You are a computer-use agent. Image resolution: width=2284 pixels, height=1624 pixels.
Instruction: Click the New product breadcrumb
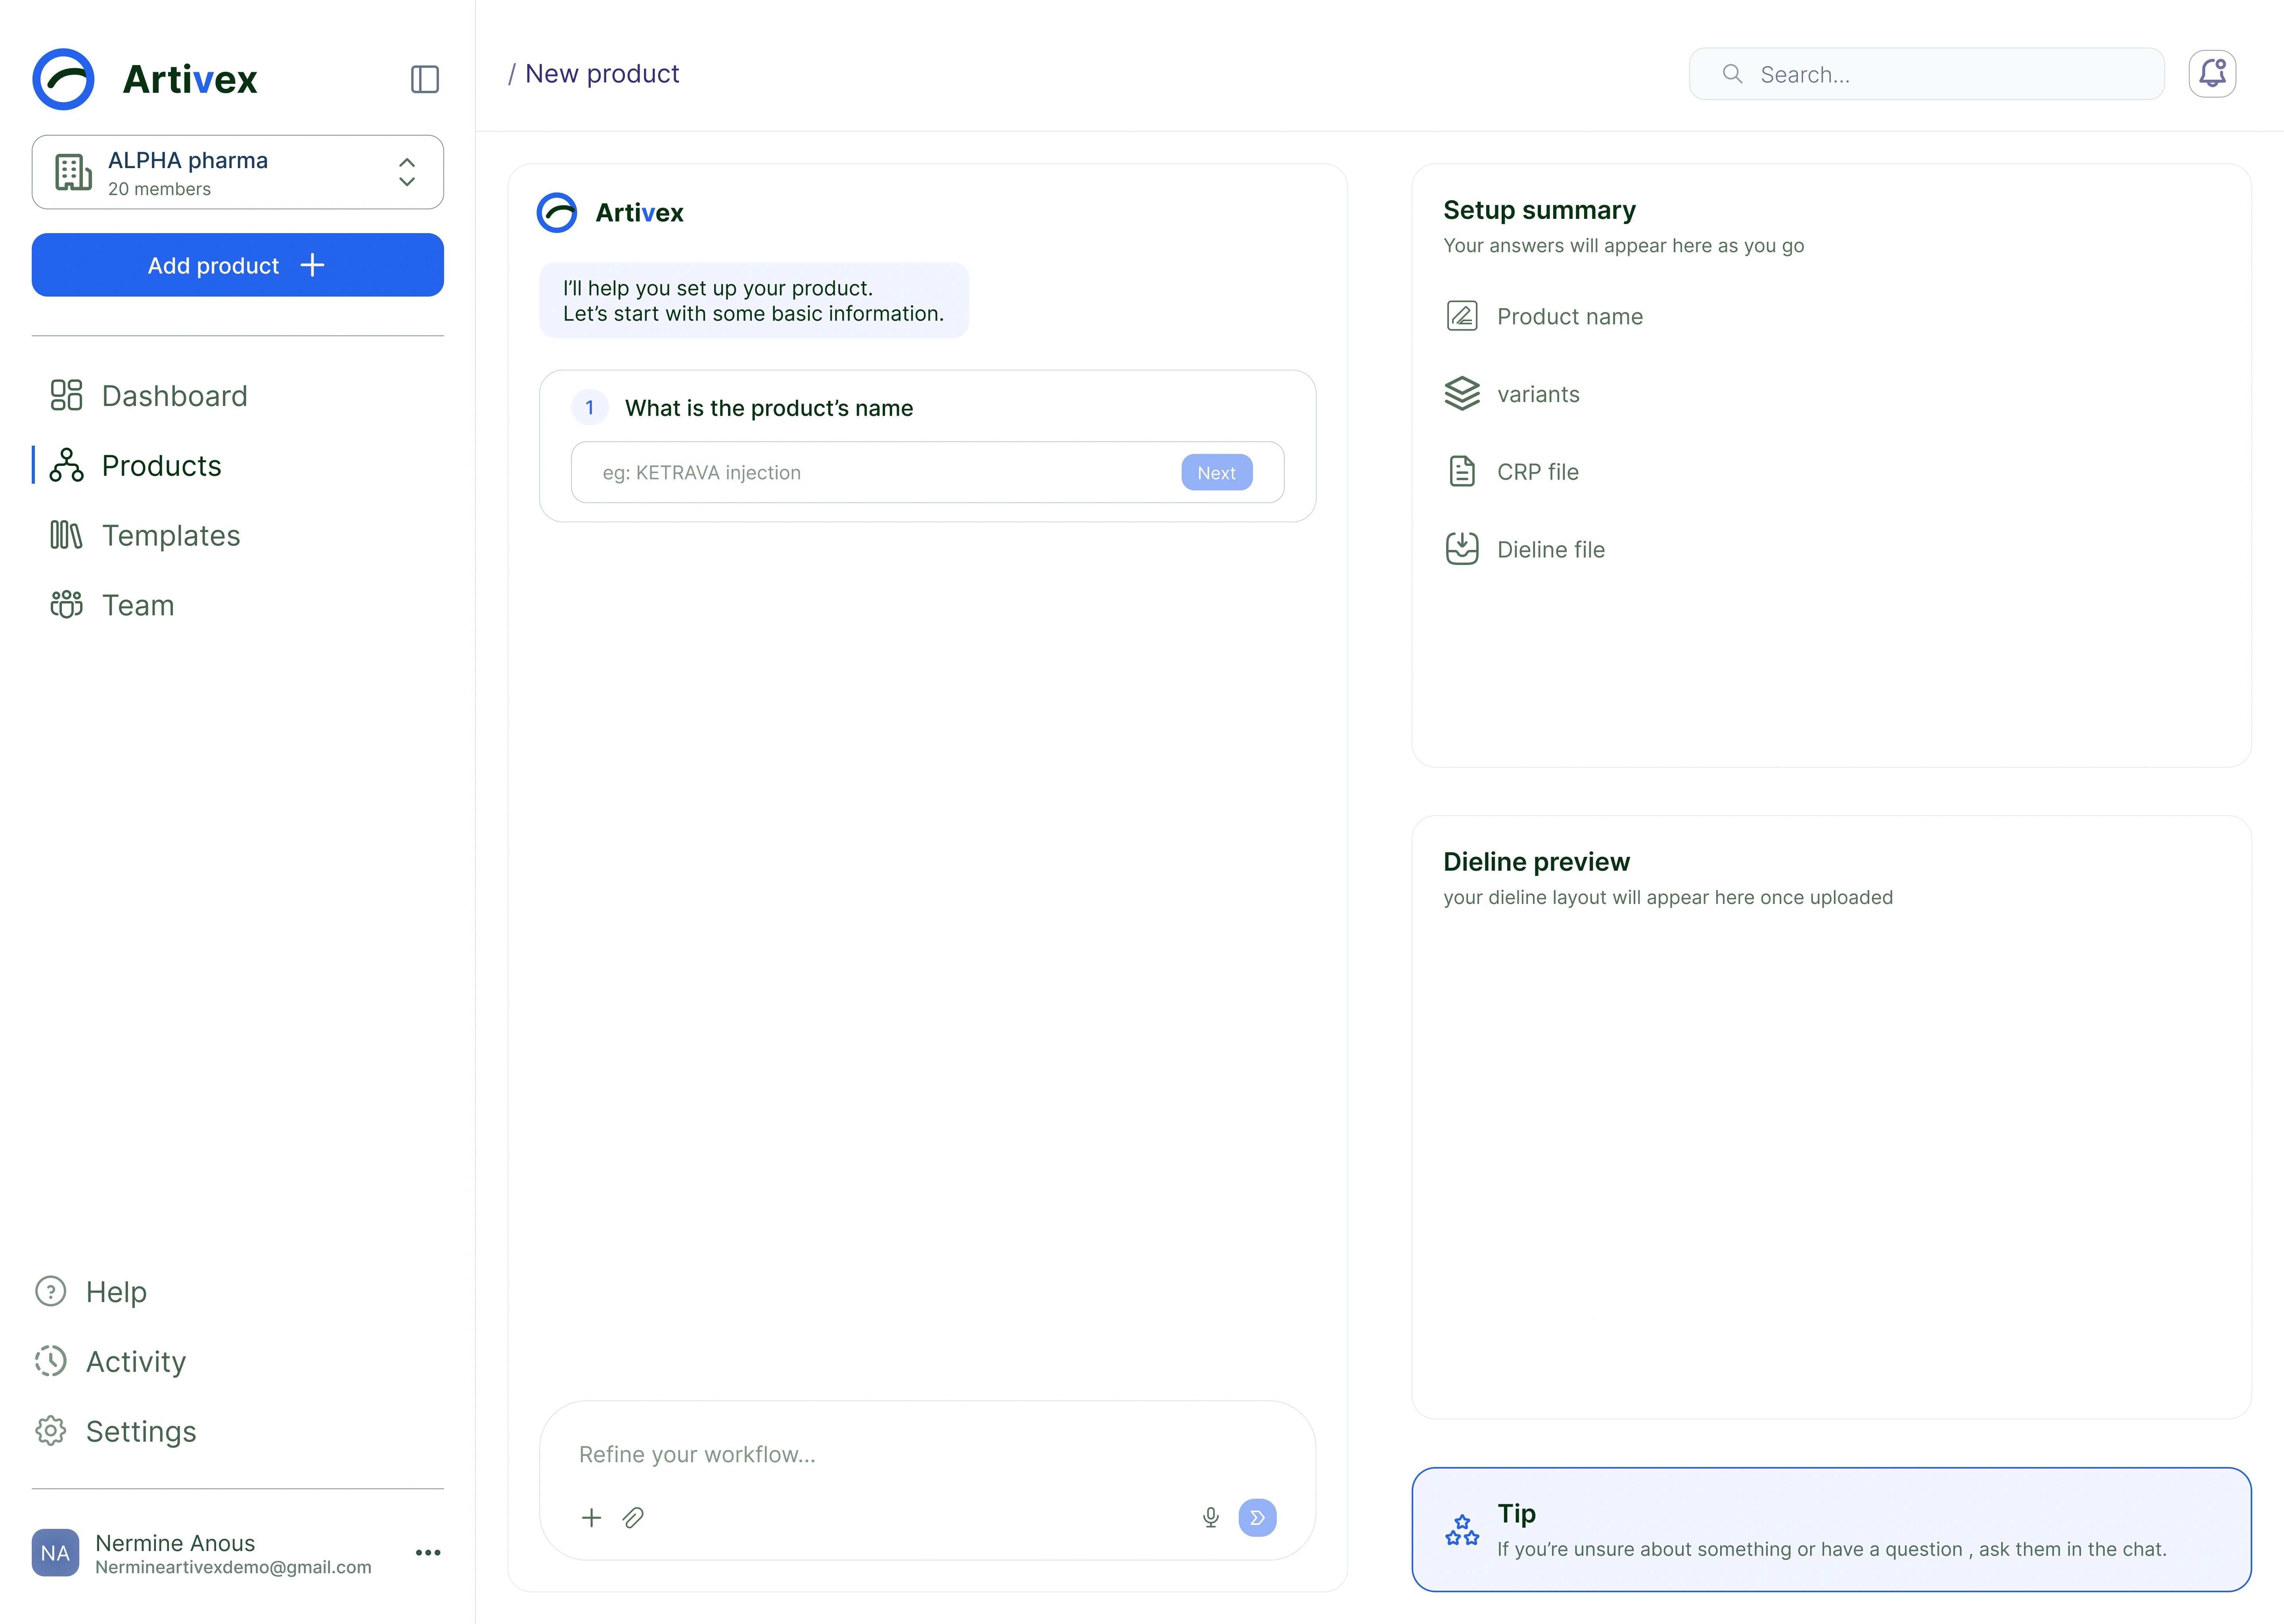[602, 74]
